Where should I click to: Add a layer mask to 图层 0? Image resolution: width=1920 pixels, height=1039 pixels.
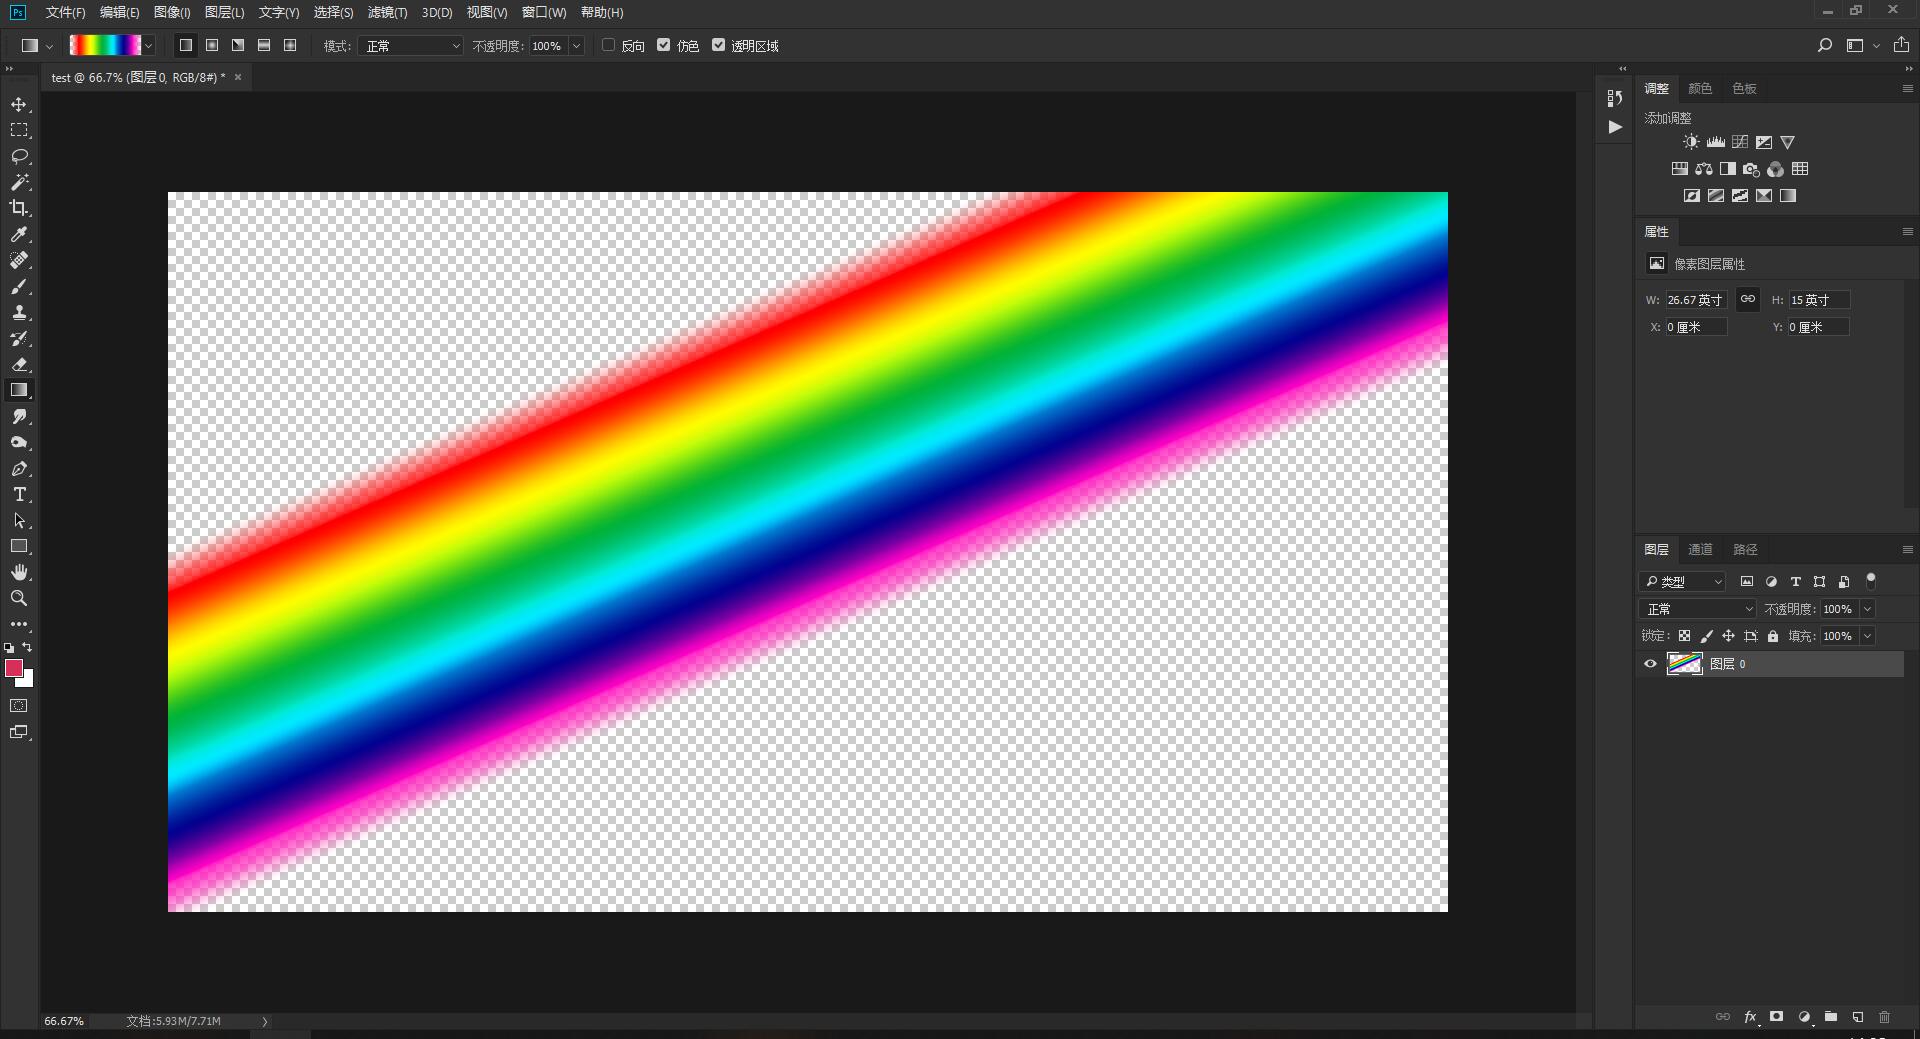coord(1777,1017)
